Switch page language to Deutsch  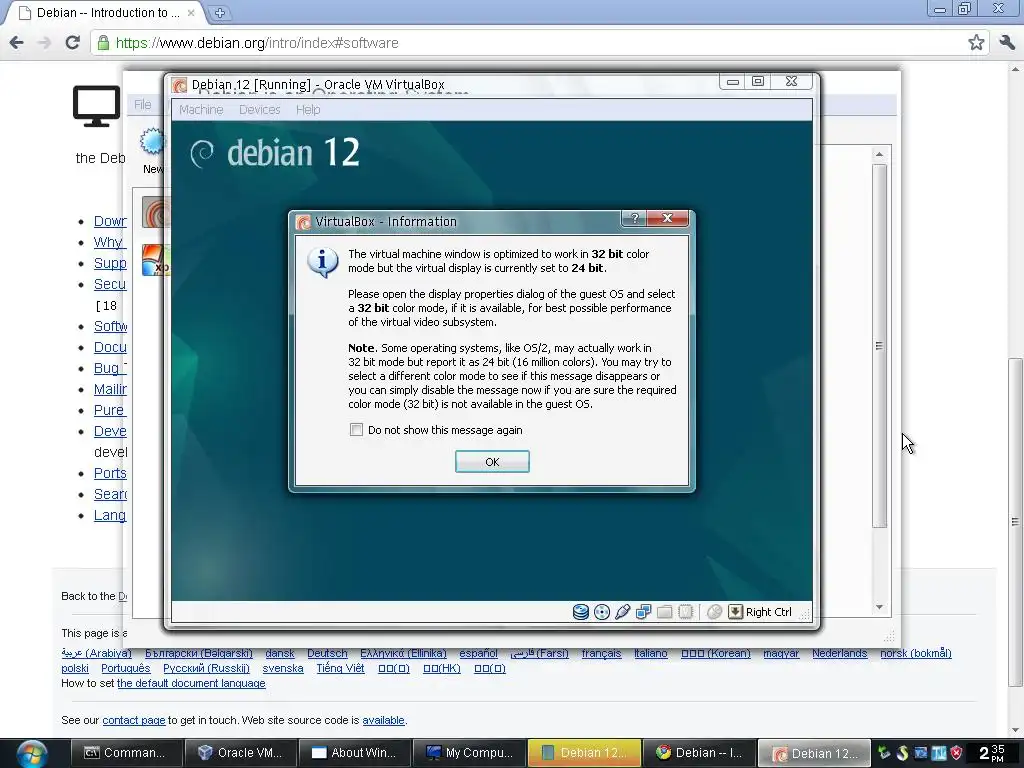tap(327, 653)
